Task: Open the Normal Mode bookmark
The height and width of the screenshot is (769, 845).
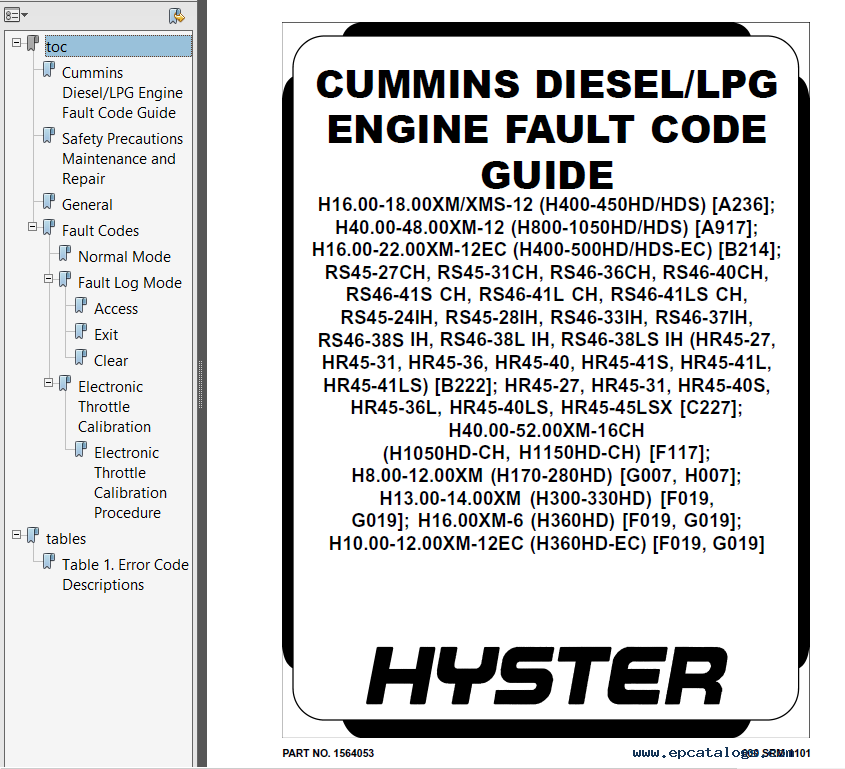Action: (x=124, y=257)
